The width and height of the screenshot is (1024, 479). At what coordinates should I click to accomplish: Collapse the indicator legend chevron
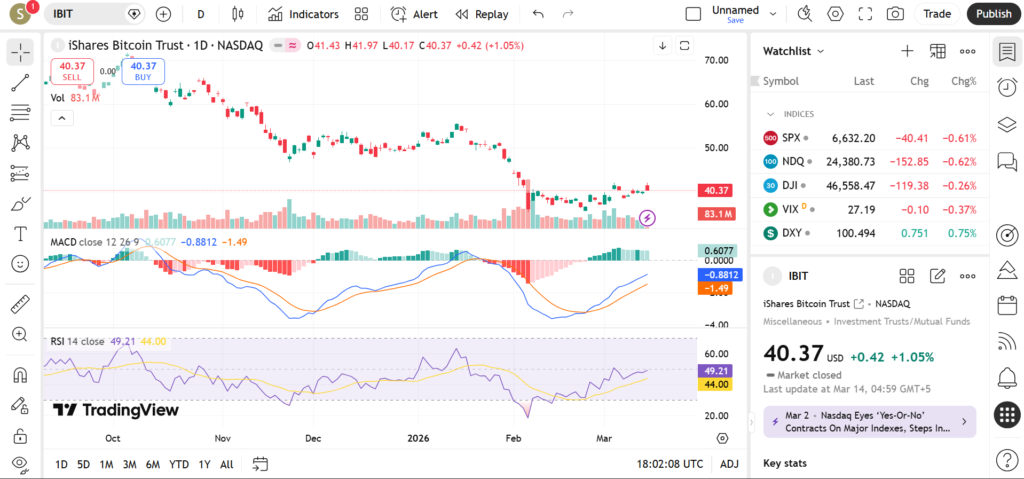click(x=61, y=118)
